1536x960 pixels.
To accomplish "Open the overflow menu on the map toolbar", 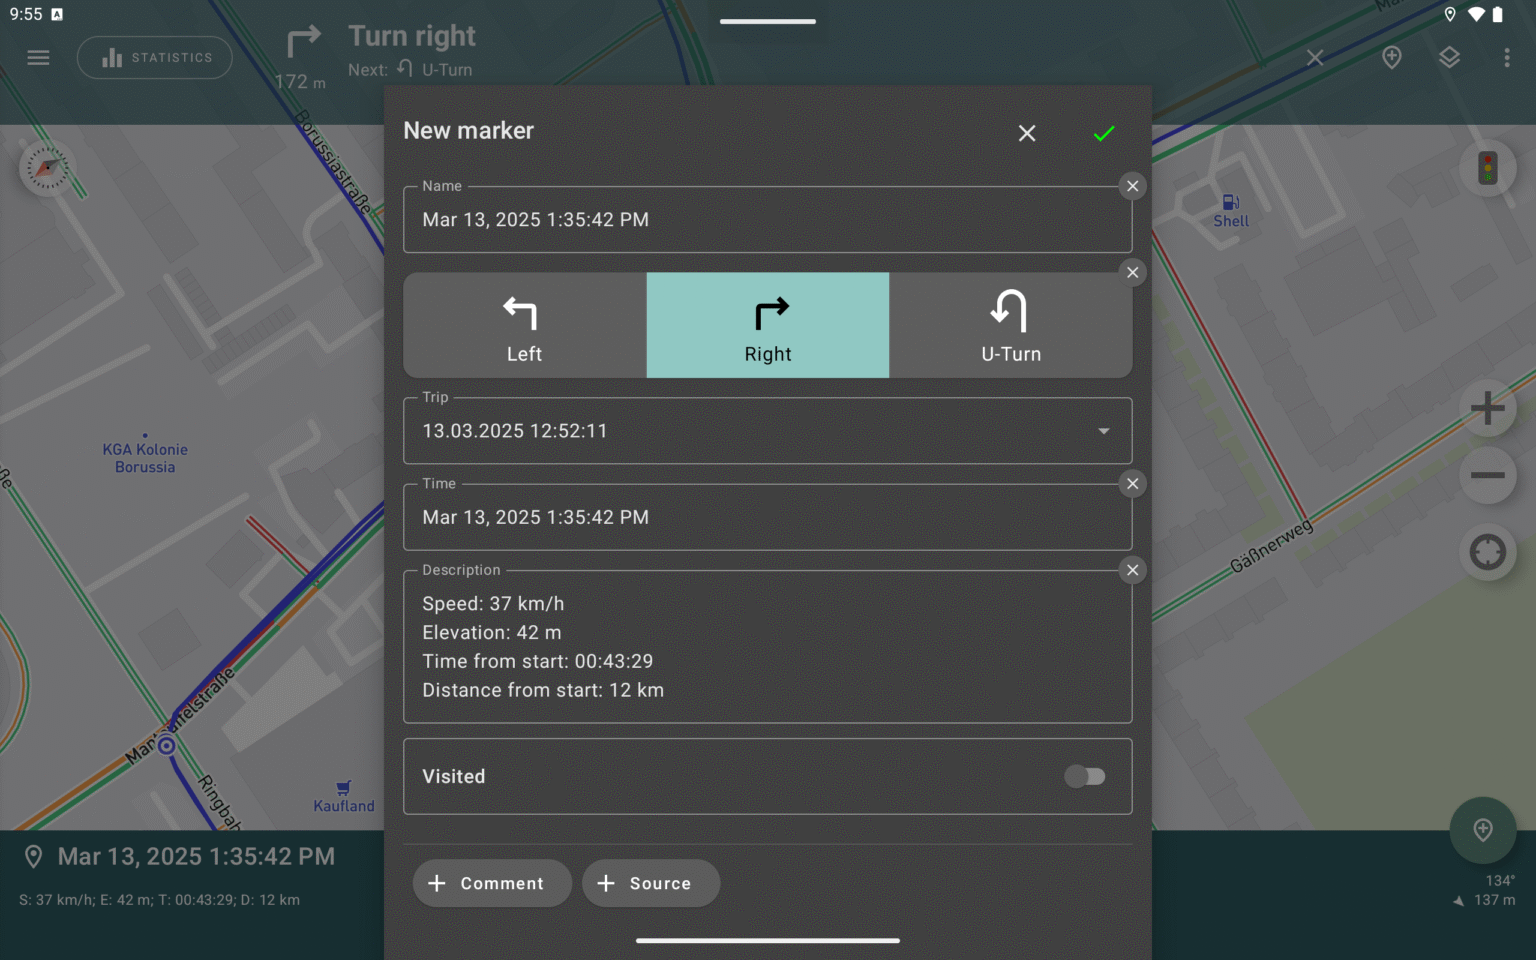I will point(1509,57).
